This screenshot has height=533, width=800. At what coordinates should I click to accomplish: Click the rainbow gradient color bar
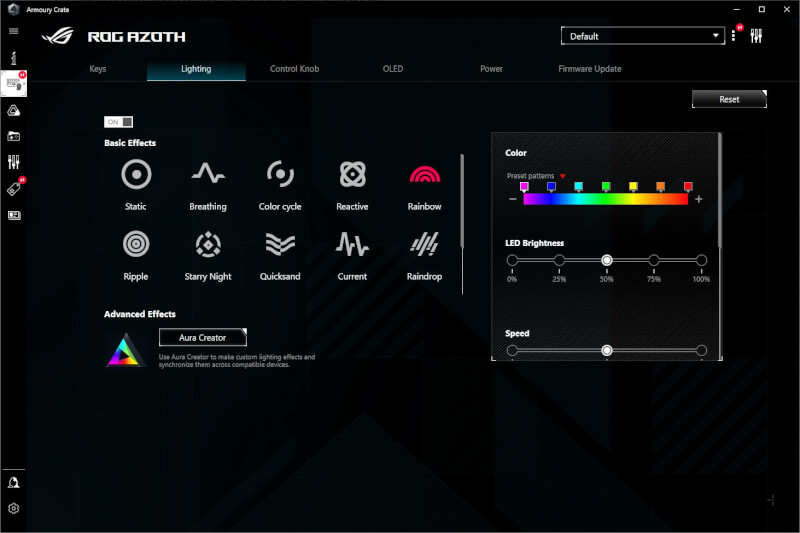pyautogui.click(x=606, y=199)
